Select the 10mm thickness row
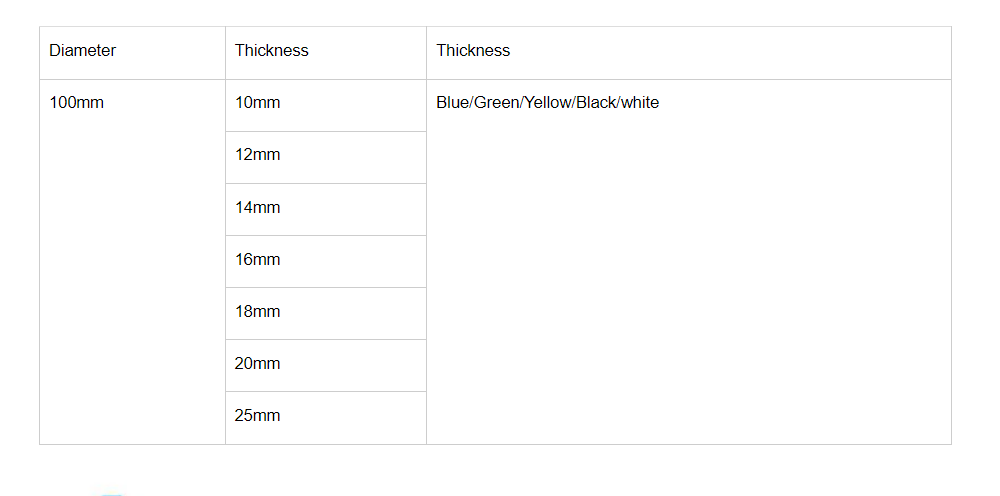 point(258,103)
